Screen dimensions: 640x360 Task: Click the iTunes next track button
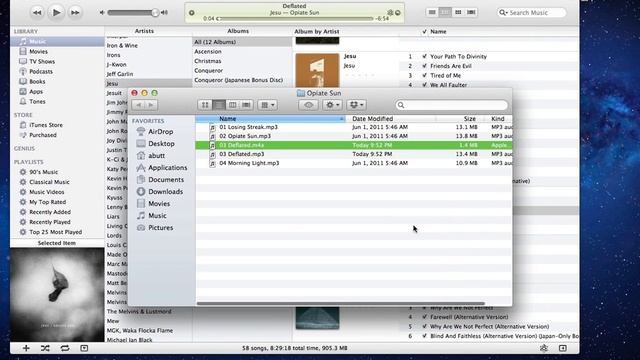pos(75,13)
